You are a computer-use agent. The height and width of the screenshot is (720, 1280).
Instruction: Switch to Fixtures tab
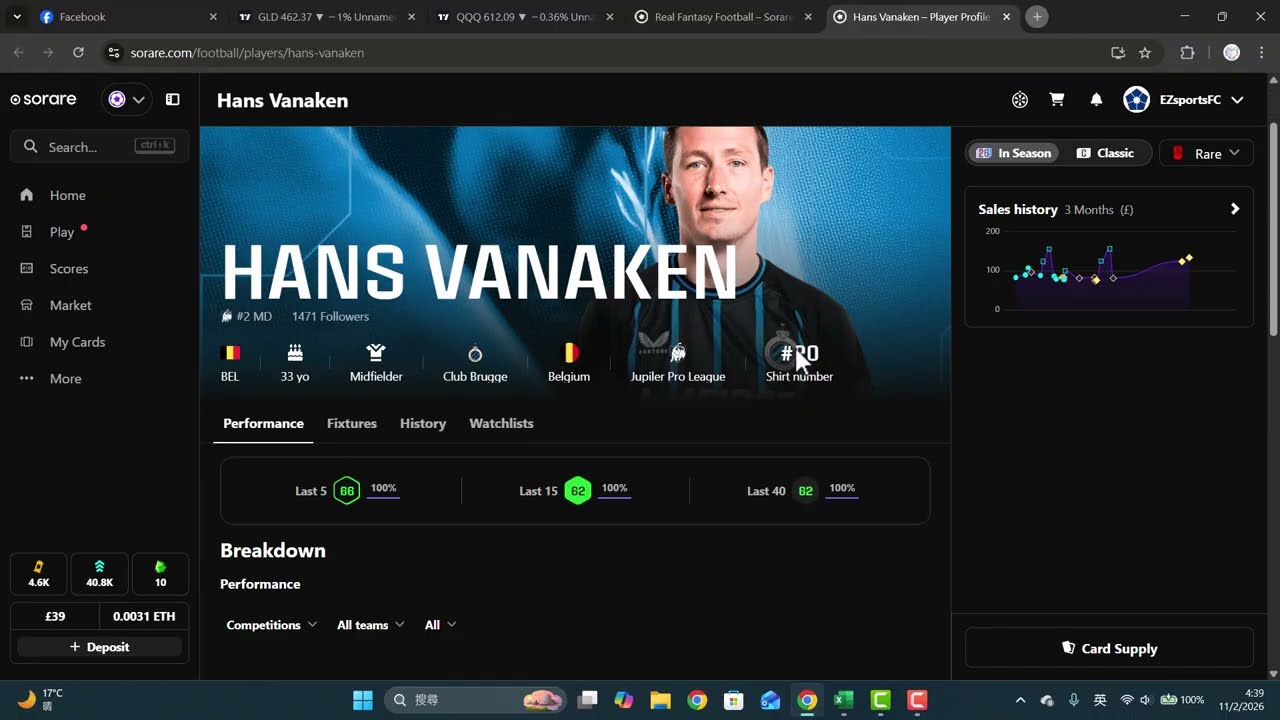click(352, 423)
